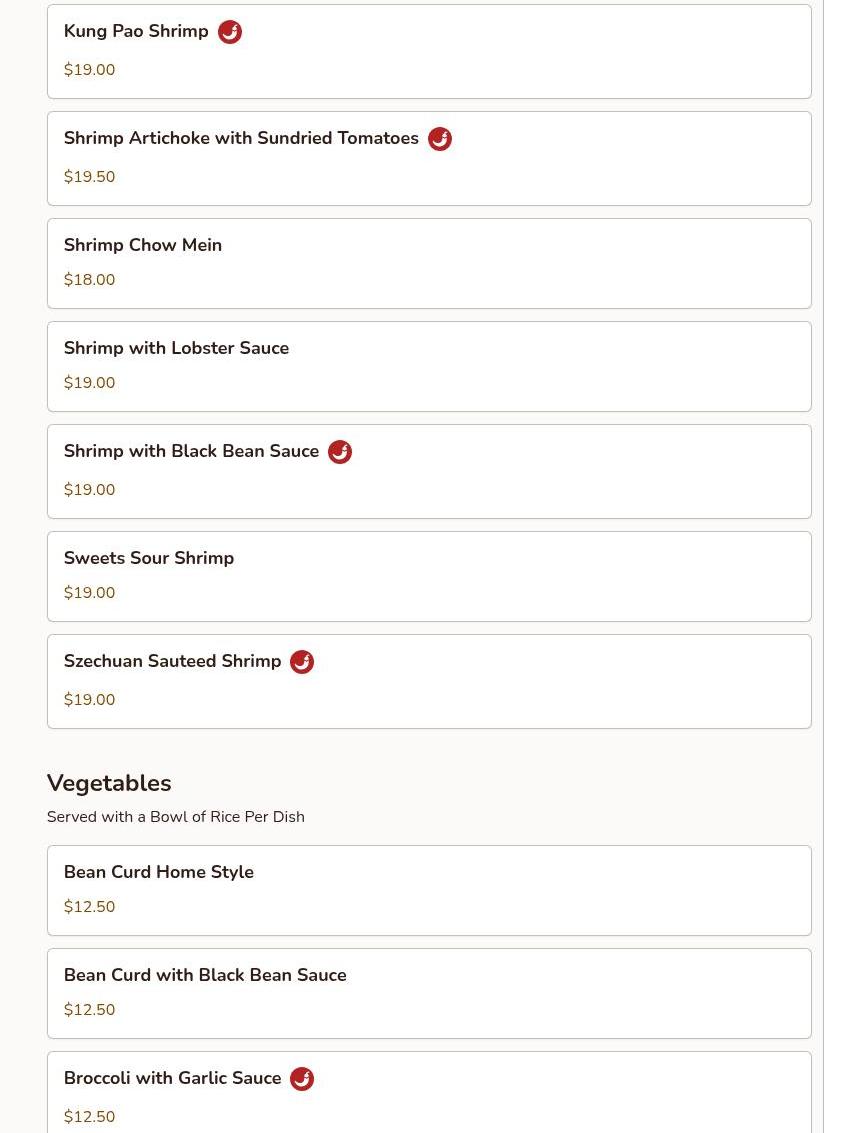Image resolution: width=844 pixels, height=1133 pixels.
Task: Choose Bean Curd with Black Bean Sauce
Action: [x=205, y=975]
